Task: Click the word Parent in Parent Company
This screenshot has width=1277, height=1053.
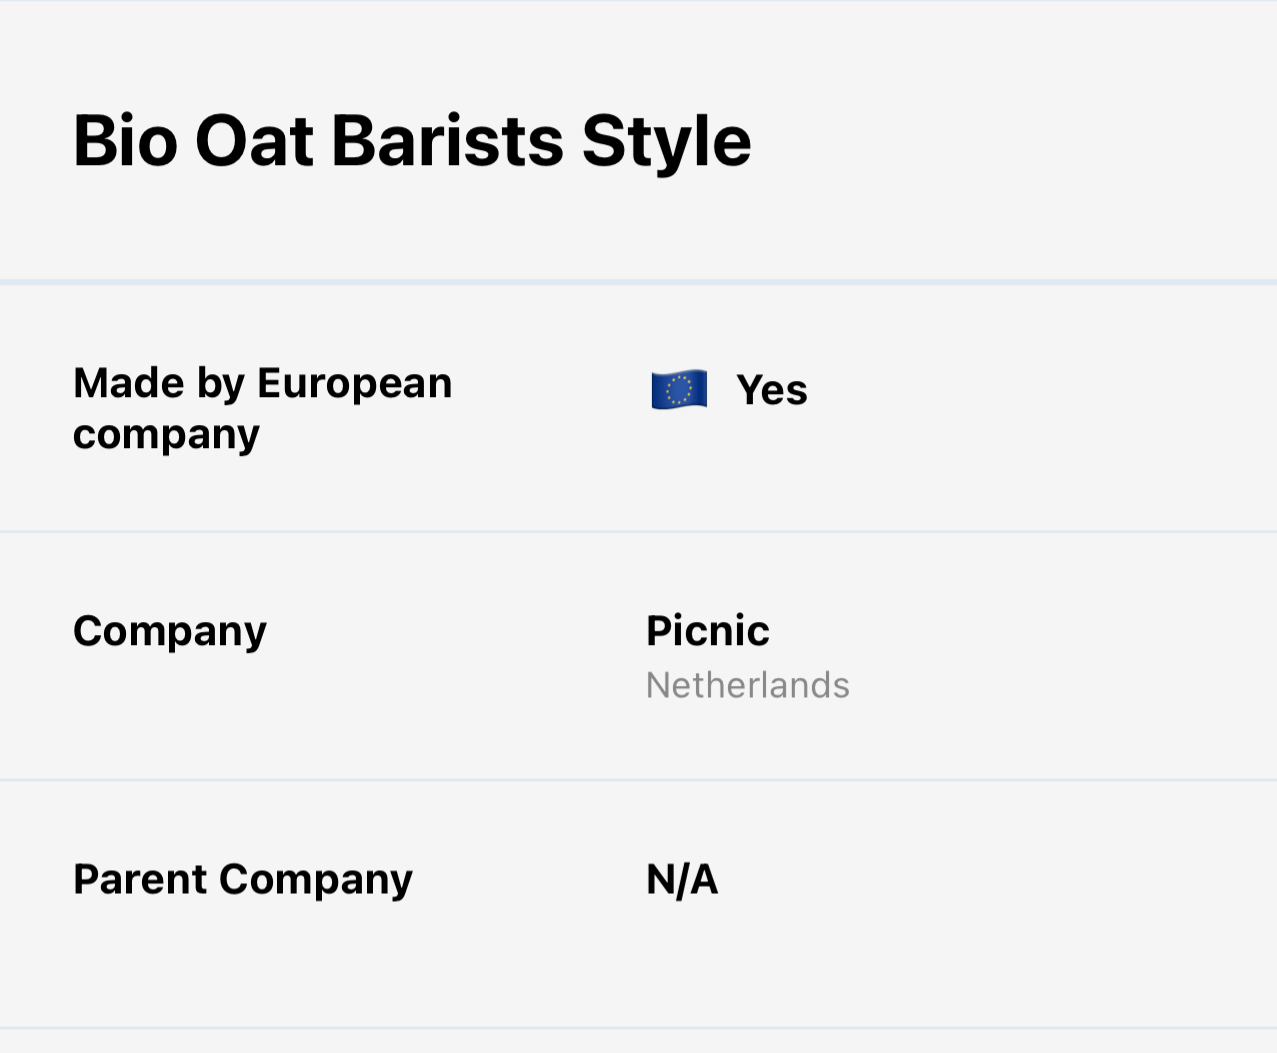Action: click(x=140, y=880)
